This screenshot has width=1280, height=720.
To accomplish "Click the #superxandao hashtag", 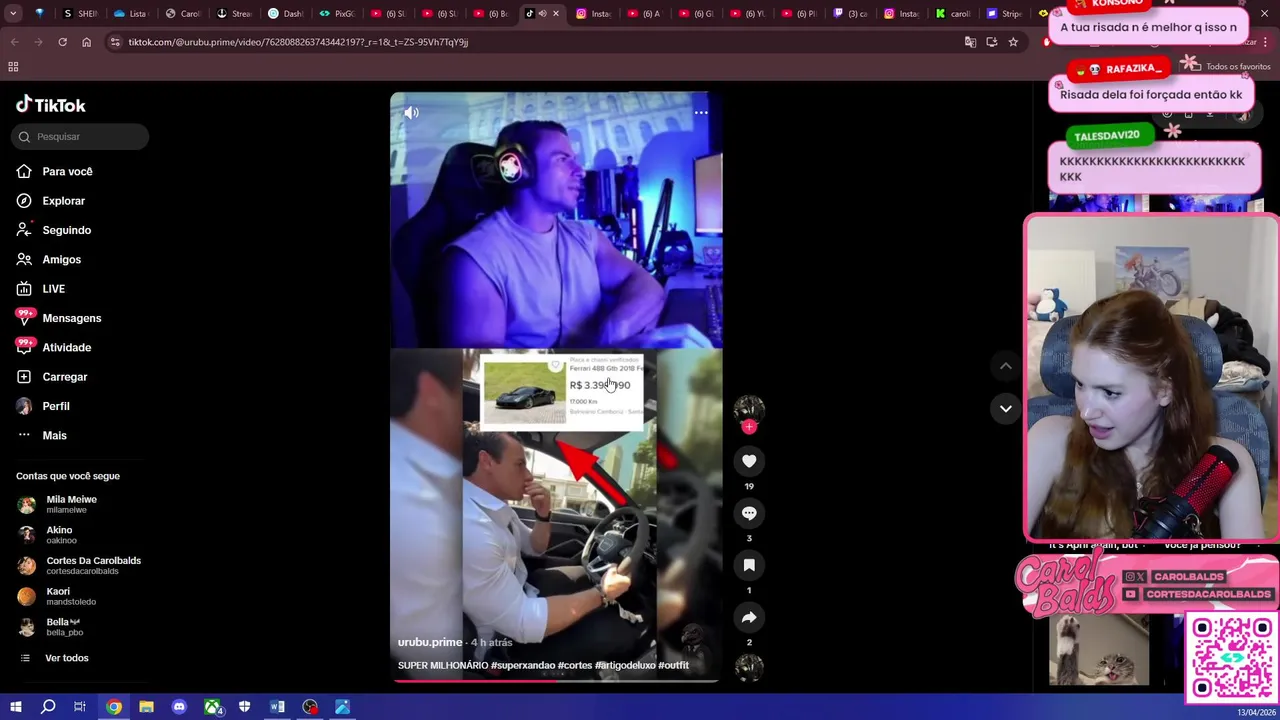I will click(522, 665).
